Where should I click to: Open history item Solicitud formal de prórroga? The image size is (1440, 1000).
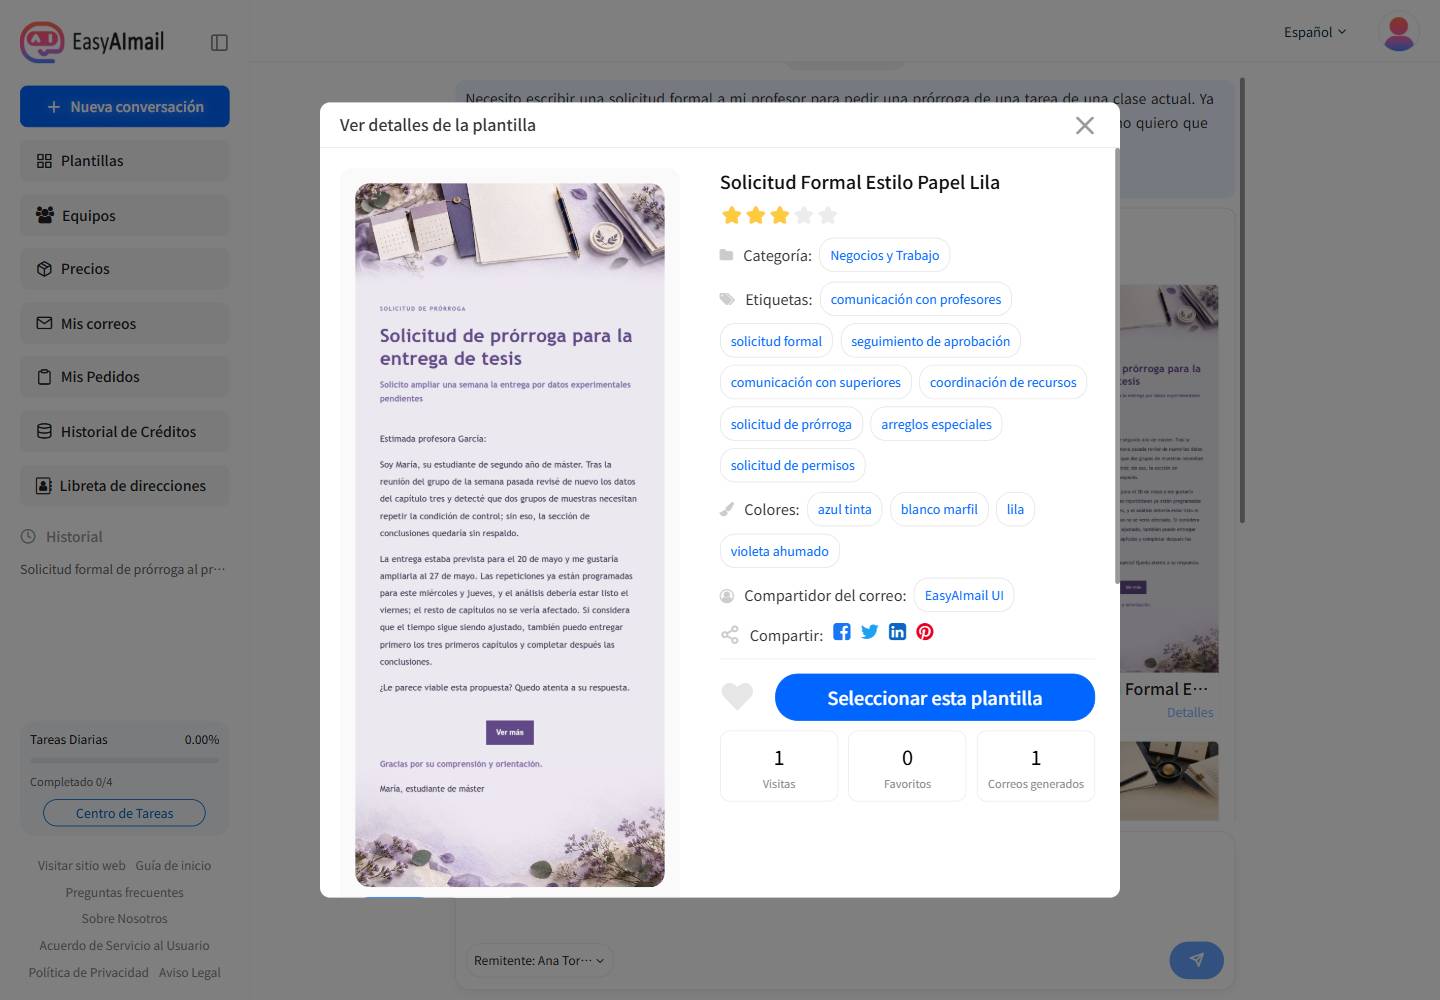pos(123,569)
